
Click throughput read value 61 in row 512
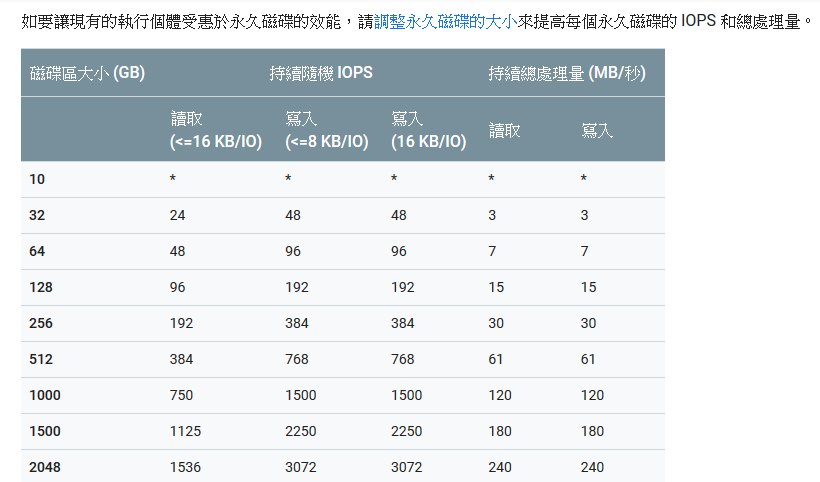click(x=496, y=359)
